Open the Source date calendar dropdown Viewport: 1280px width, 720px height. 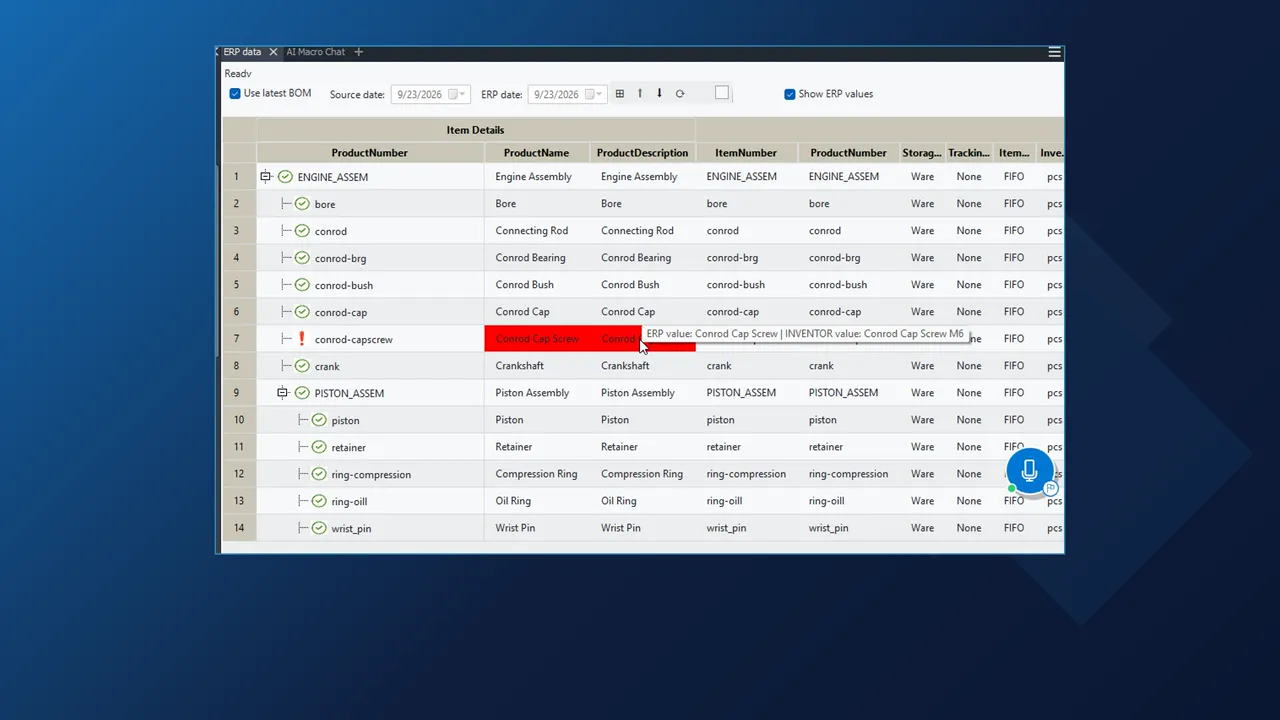tap(455, 94)
